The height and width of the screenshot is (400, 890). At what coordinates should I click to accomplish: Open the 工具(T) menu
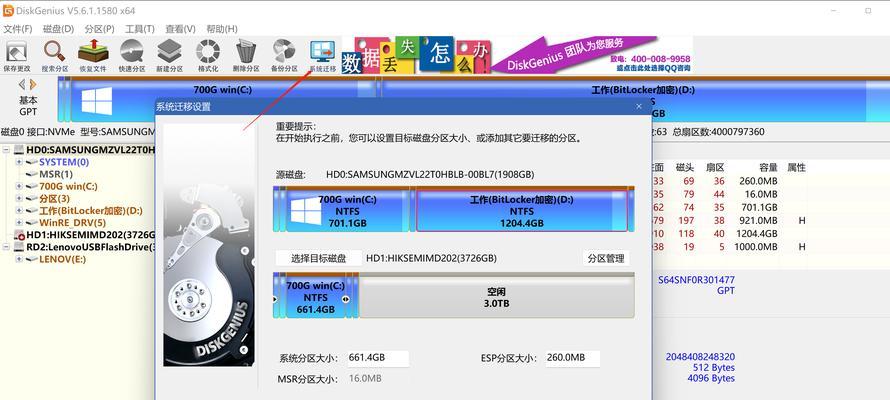[140, 28]
